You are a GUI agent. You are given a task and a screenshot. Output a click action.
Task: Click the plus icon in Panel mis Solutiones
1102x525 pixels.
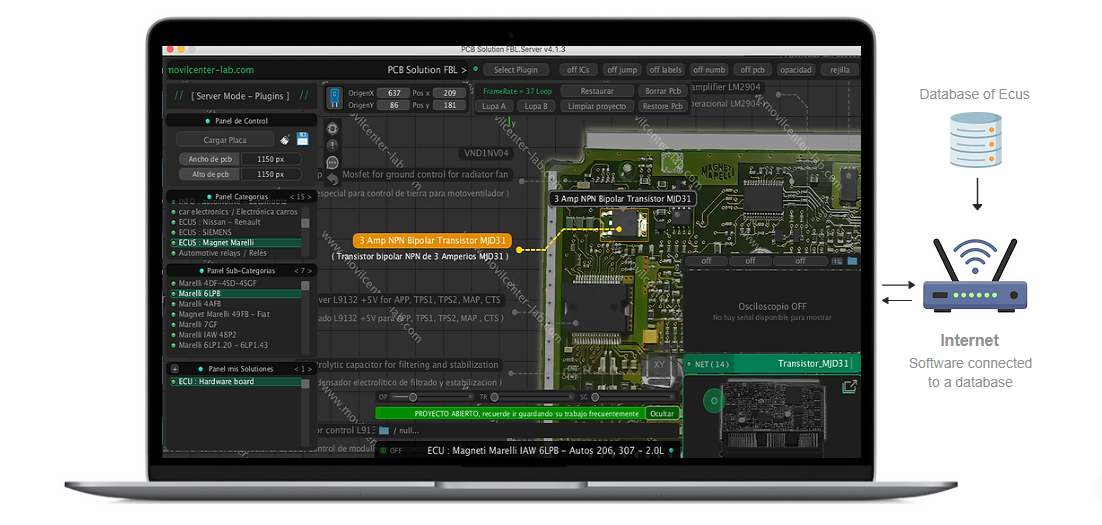[175, 369]
